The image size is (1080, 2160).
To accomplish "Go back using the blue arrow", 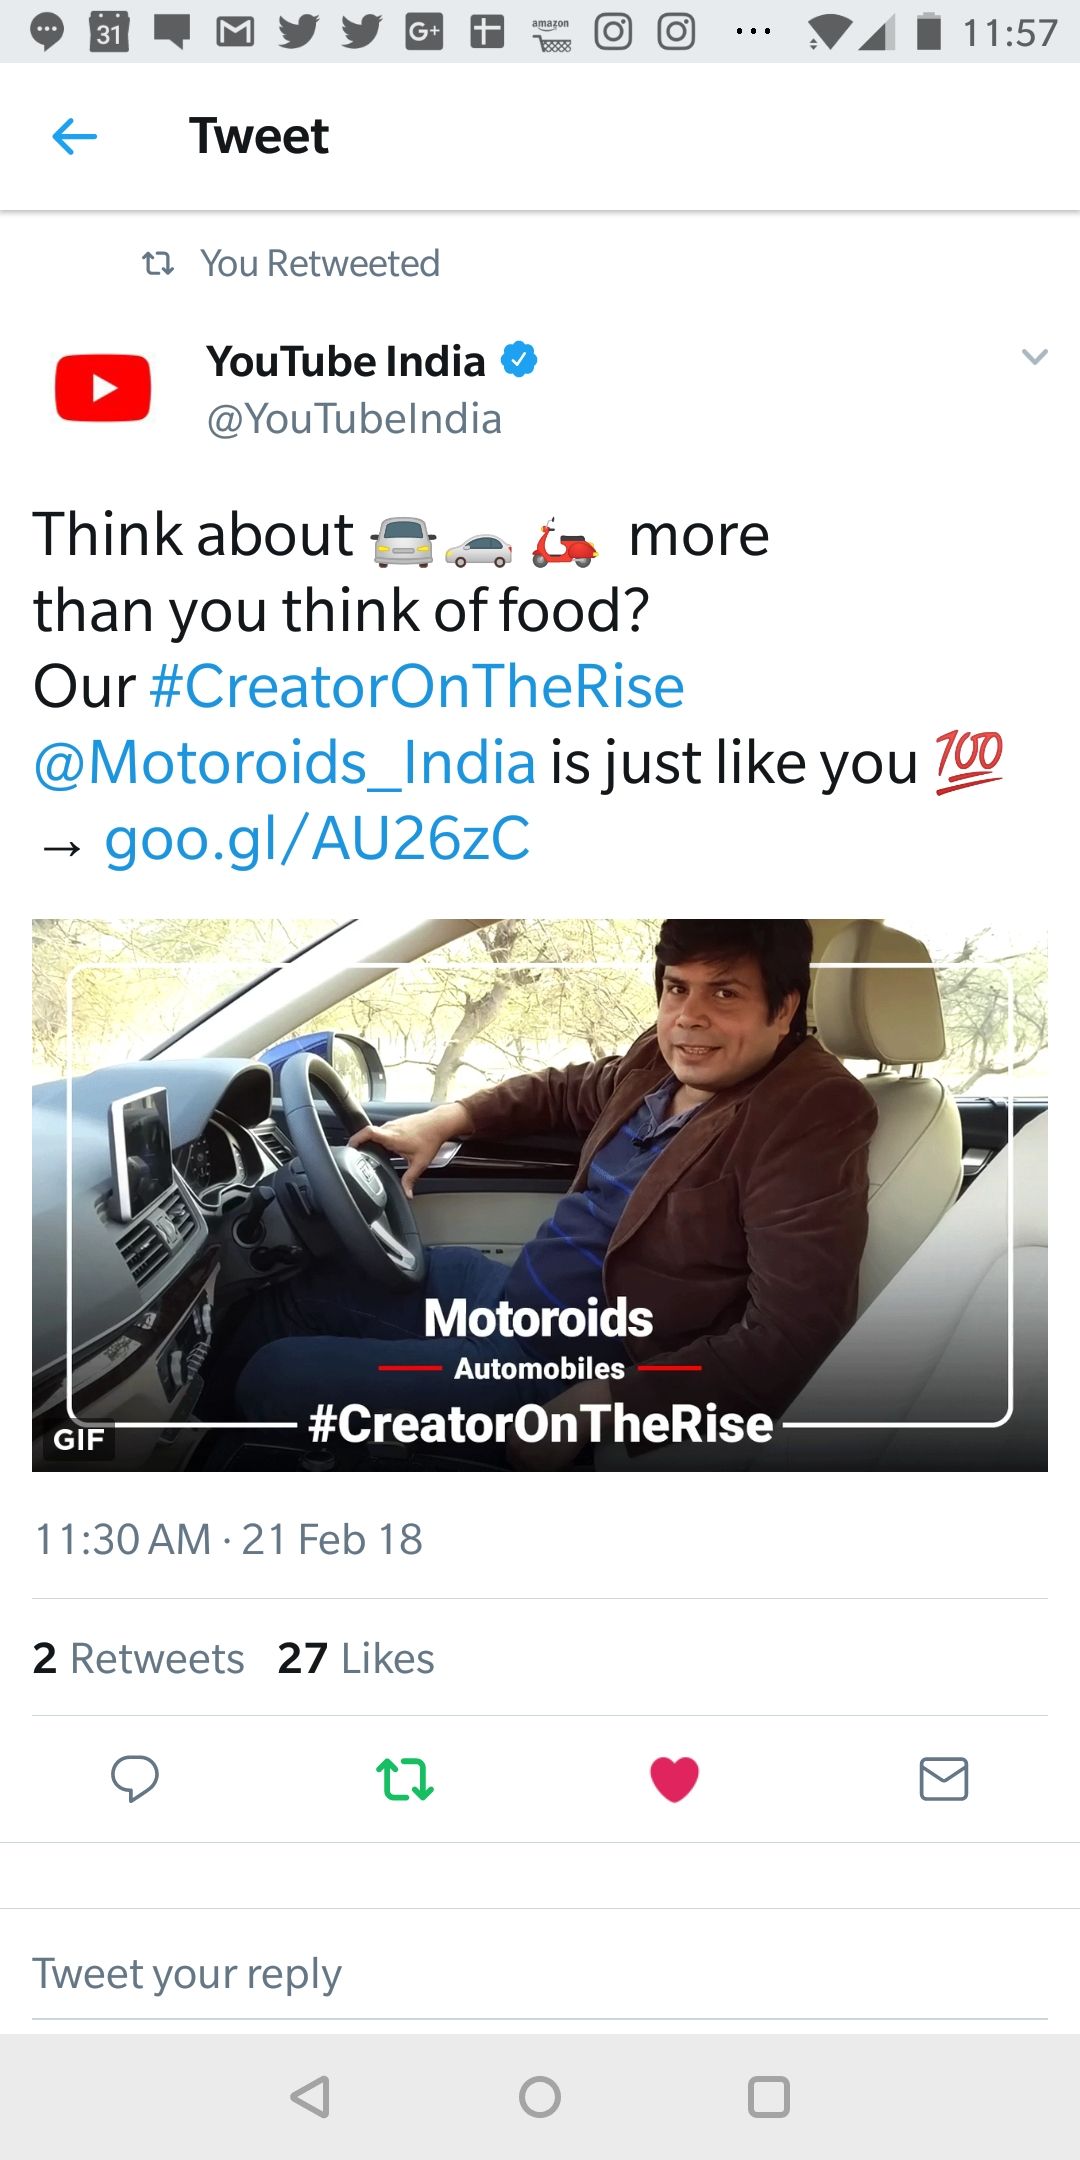I will pos(75,136).
